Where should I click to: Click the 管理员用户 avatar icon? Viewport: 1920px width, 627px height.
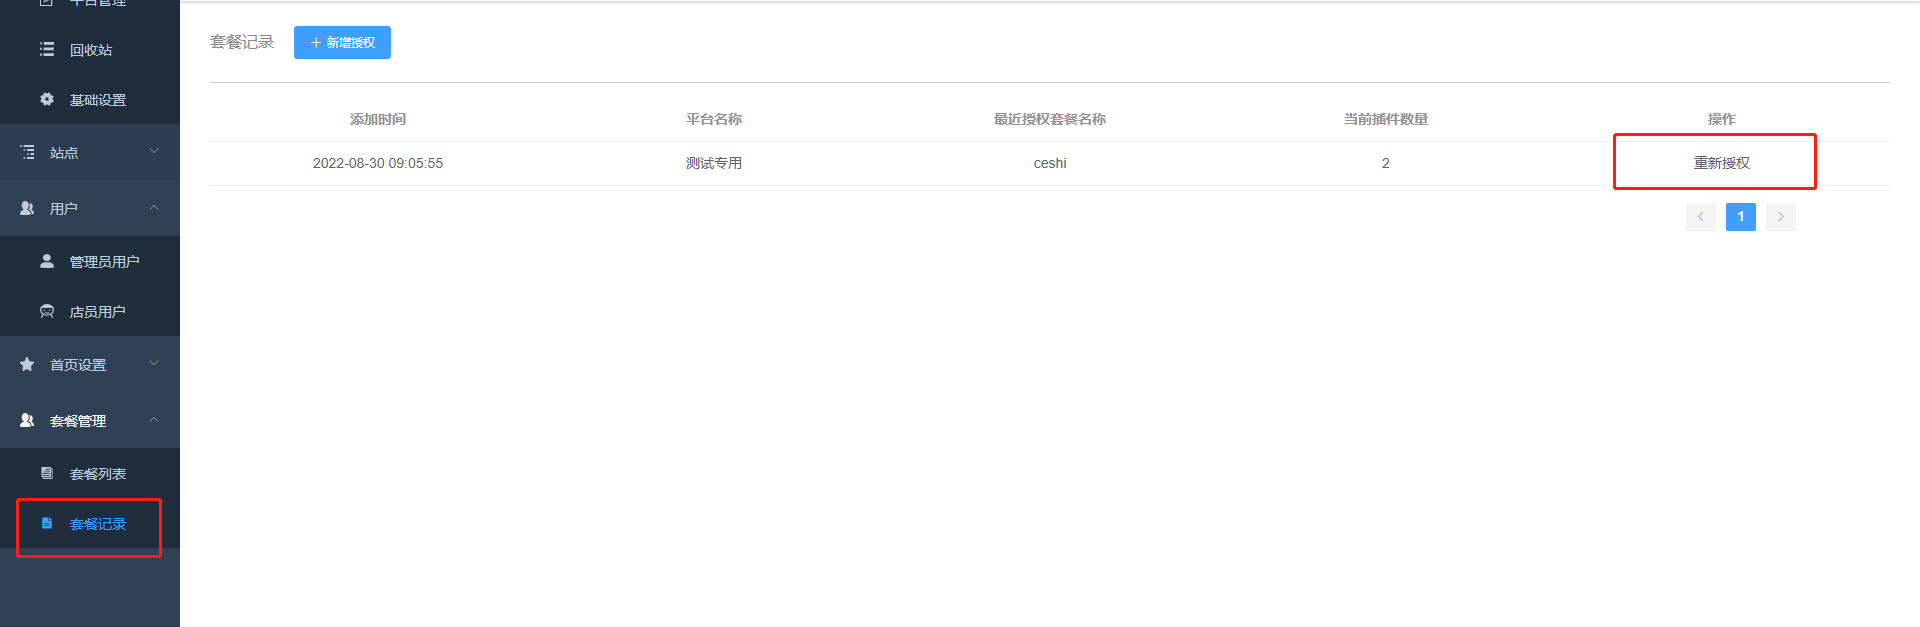(47, 261)
